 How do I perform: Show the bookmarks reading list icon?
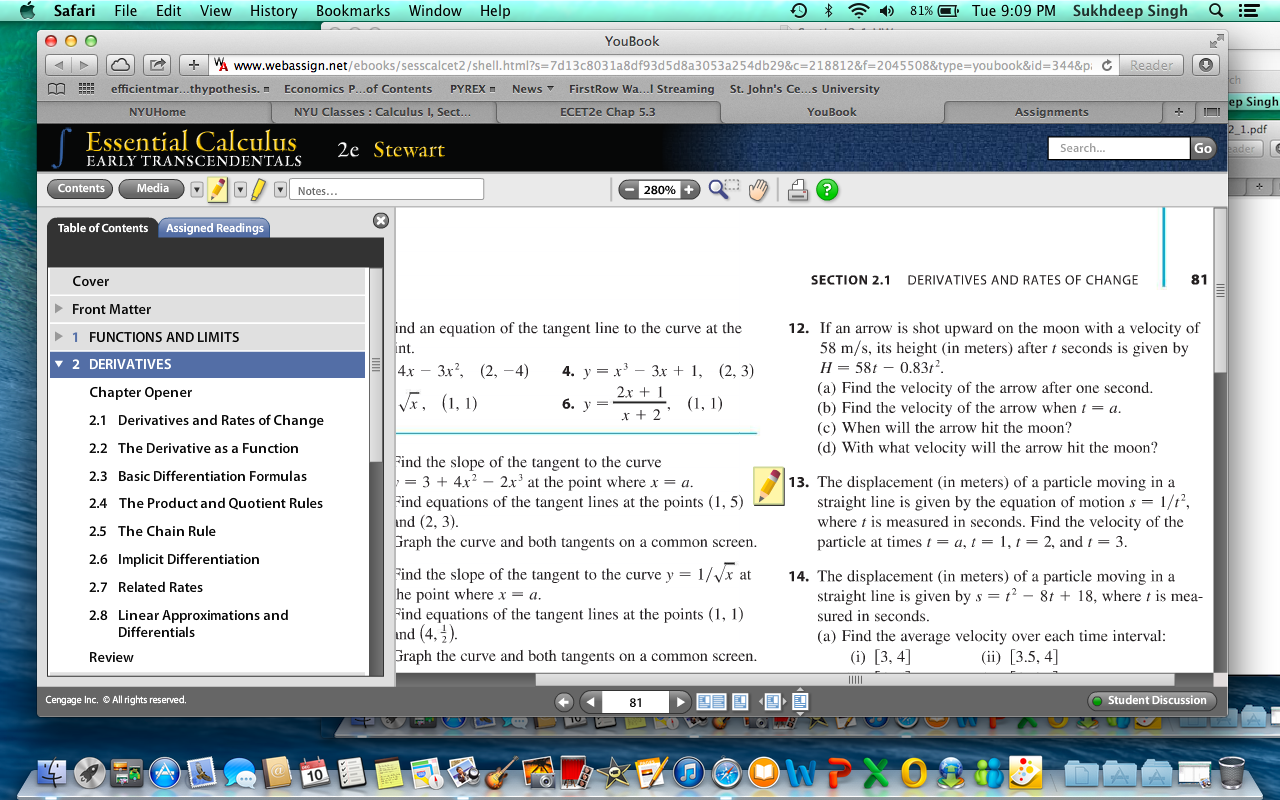pos(58,88)
